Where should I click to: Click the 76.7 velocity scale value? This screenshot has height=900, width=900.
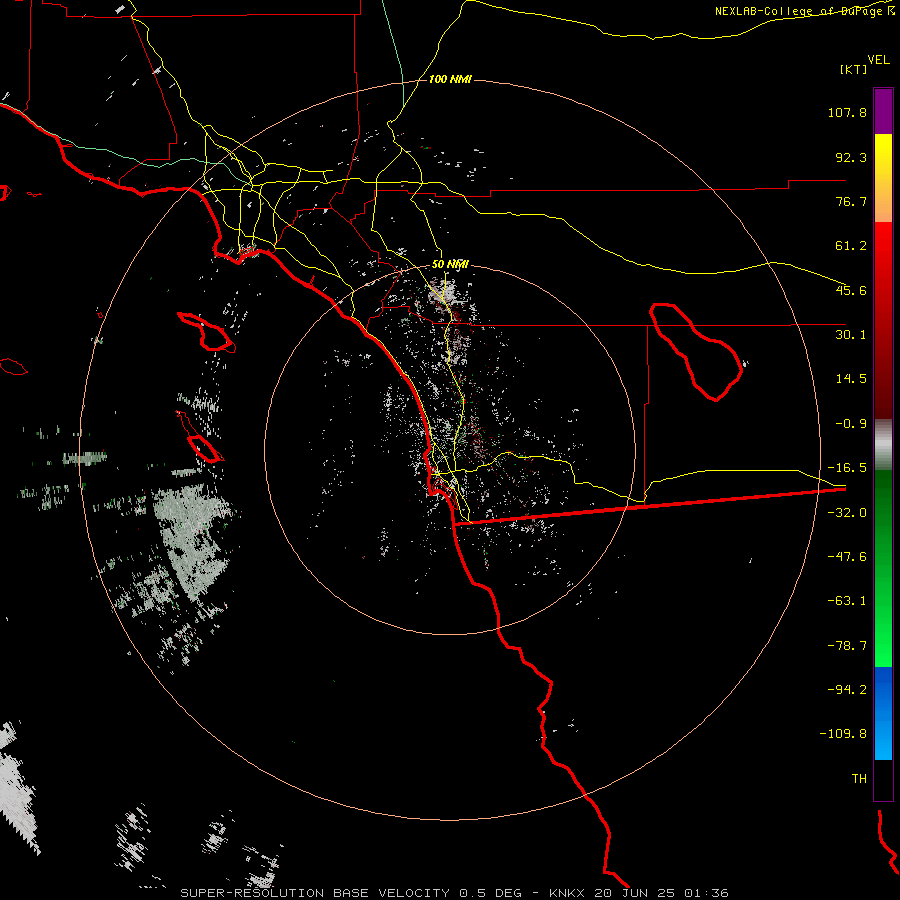[851, 201]
